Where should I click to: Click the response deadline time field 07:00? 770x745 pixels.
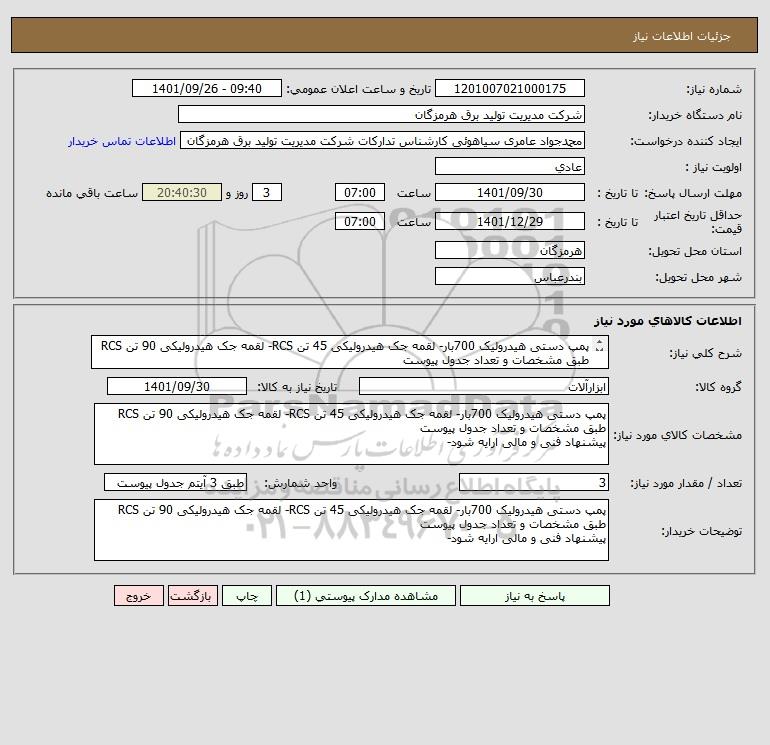[360, 193]
